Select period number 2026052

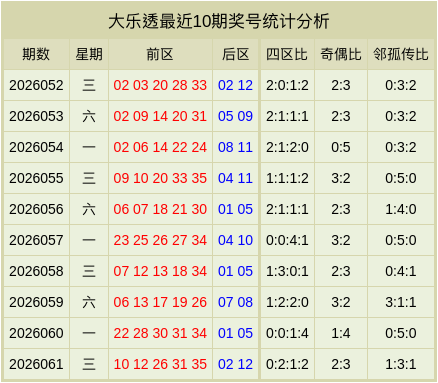[36, 85]
